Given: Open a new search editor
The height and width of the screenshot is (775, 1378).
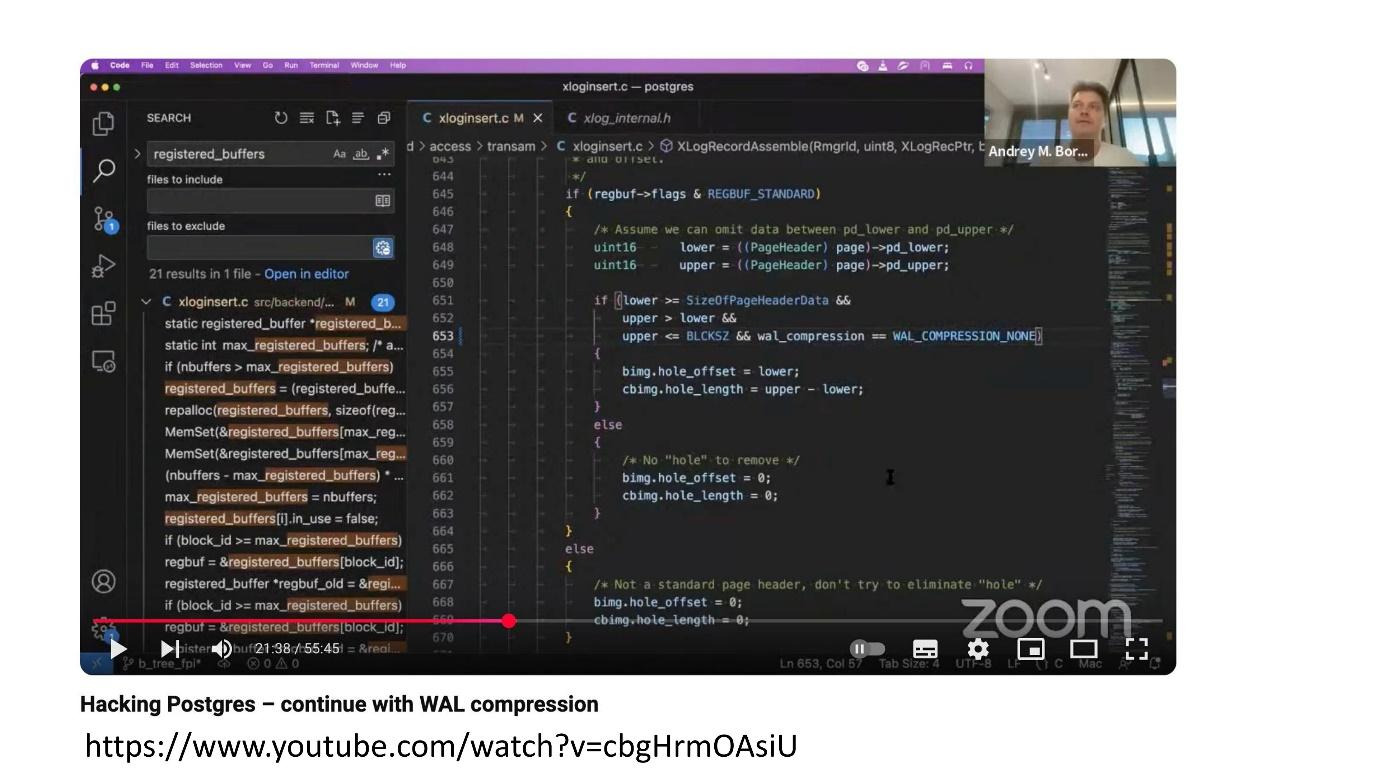Looking at the screenshot, I should (332, 118).
